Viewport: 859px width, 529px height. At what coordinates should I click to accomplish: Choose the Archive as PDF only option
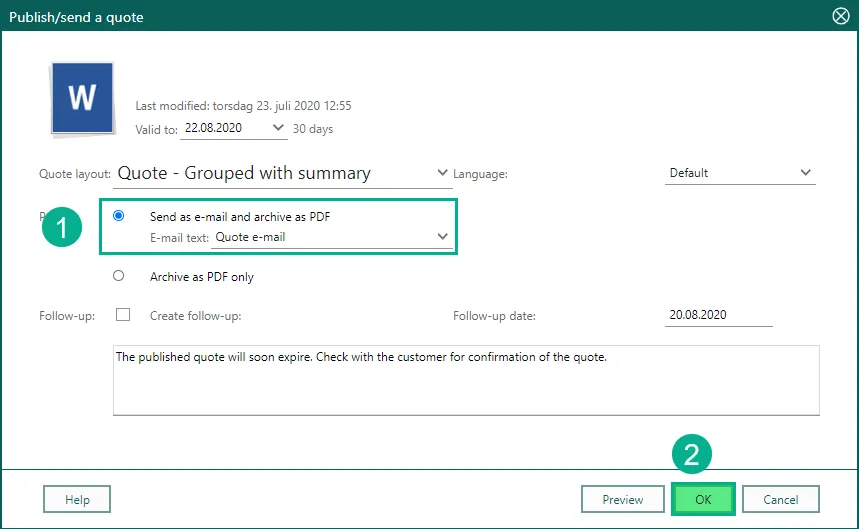click(119, 276)
